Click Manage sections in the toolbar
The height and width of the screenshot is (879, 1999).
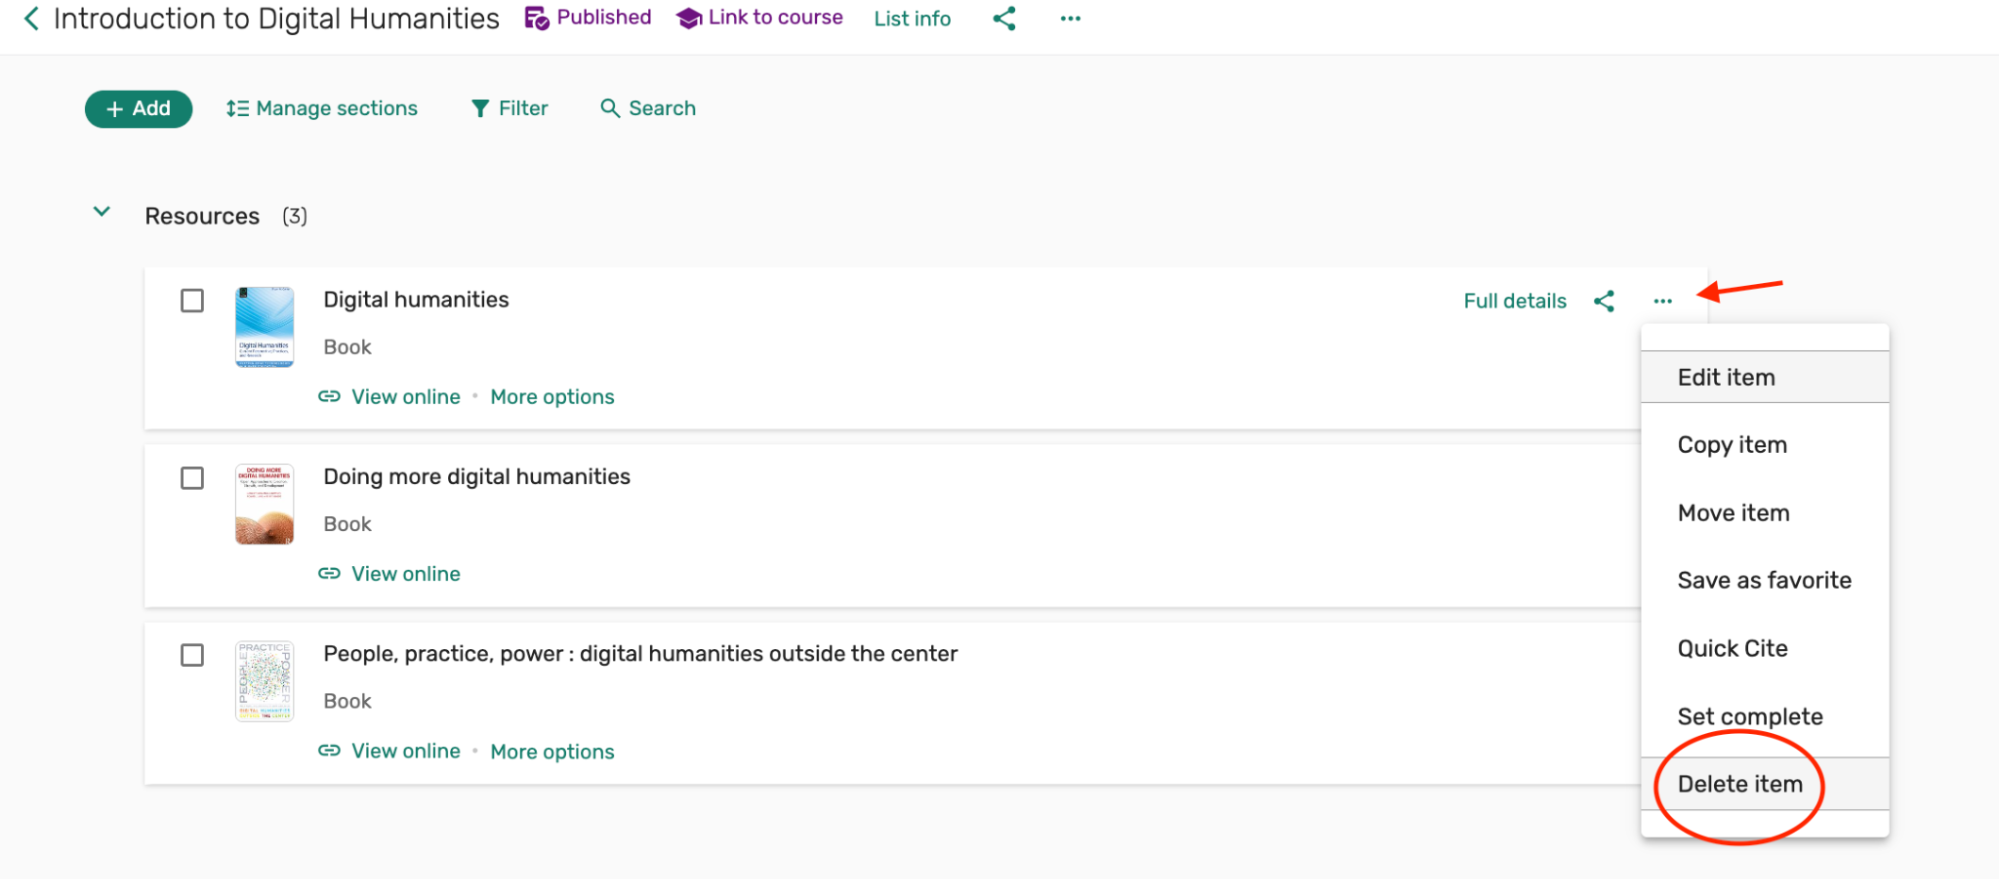coord(322,108)
